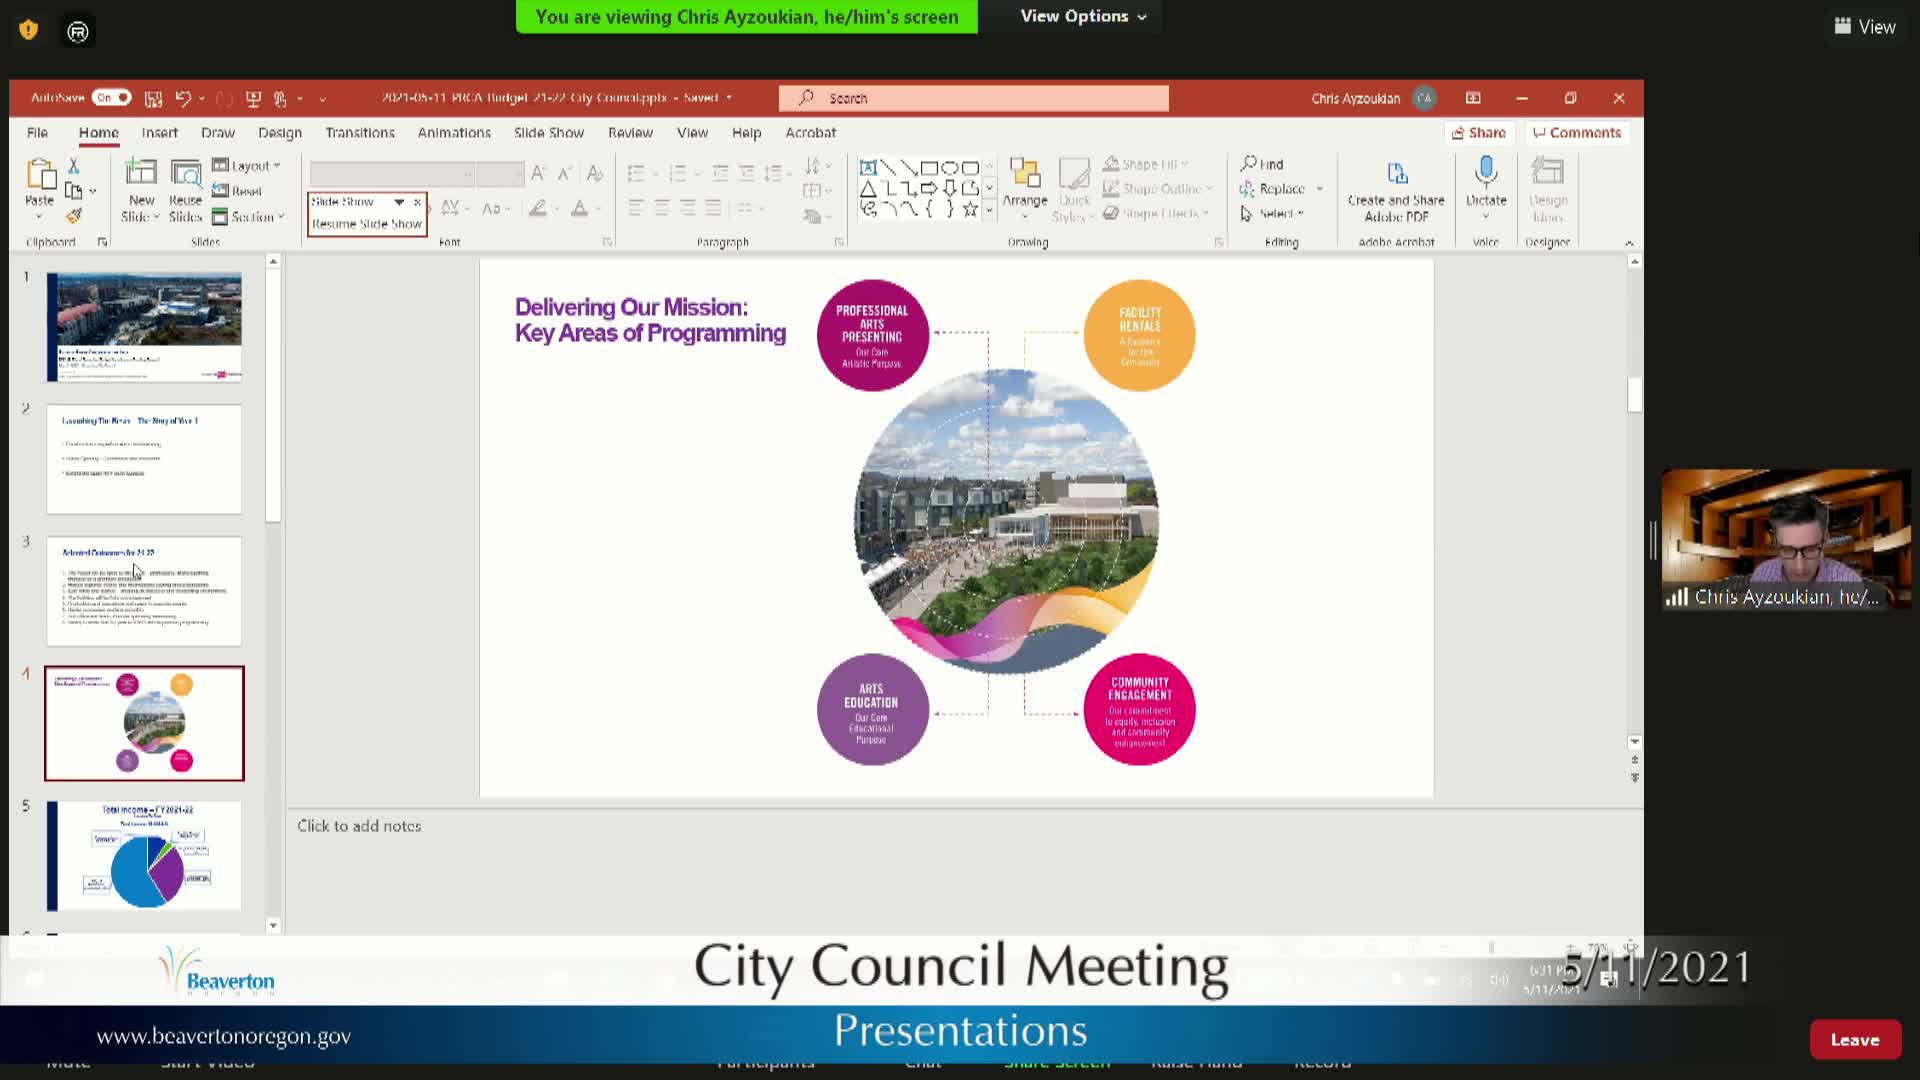The image size is (1920, 1080).
Task: Switch to the Transitions tab
Action: tap(359, 132)
